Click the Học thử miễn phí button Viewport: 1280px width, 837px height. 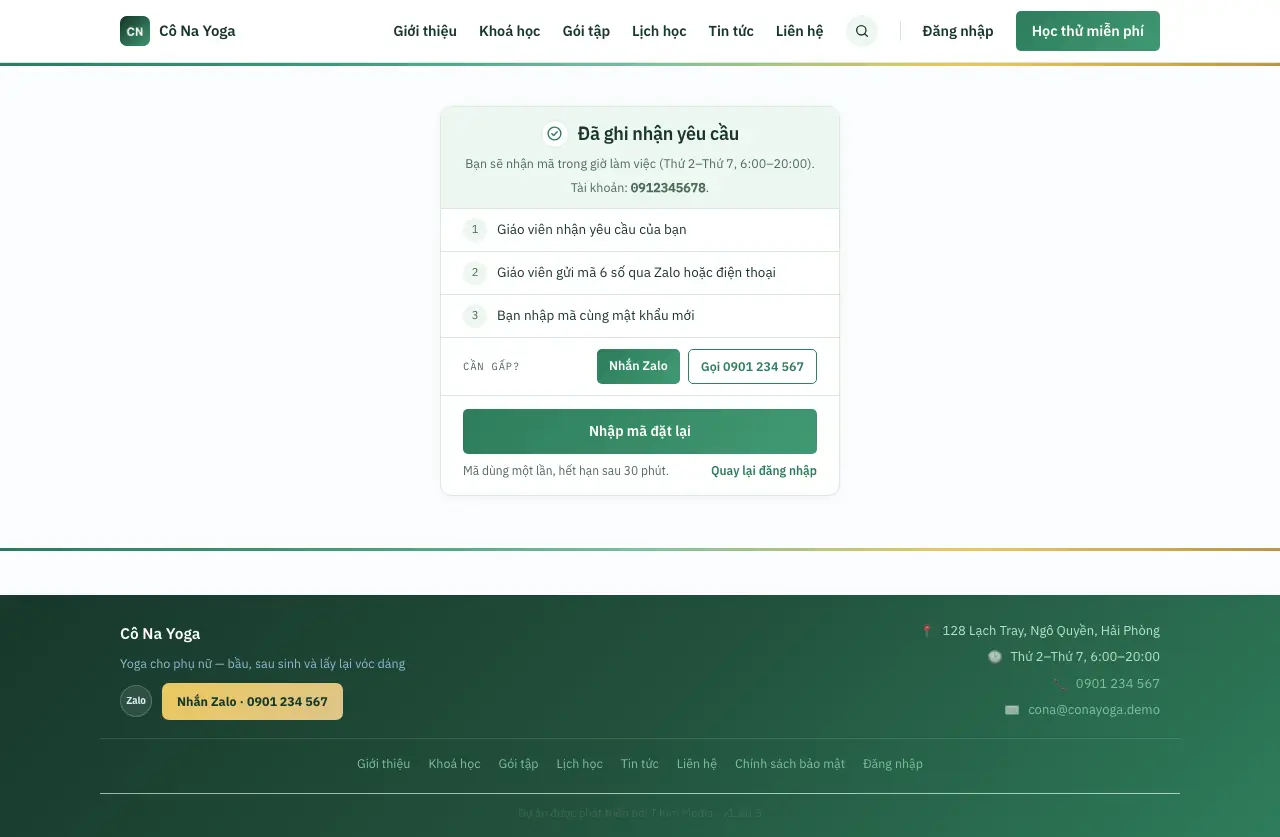click(x=1088, y=31)
